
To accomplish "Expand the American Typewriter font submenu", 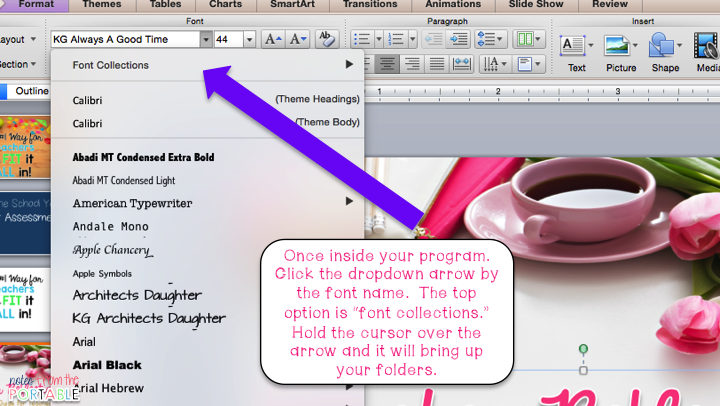I will tap(349, 201).
